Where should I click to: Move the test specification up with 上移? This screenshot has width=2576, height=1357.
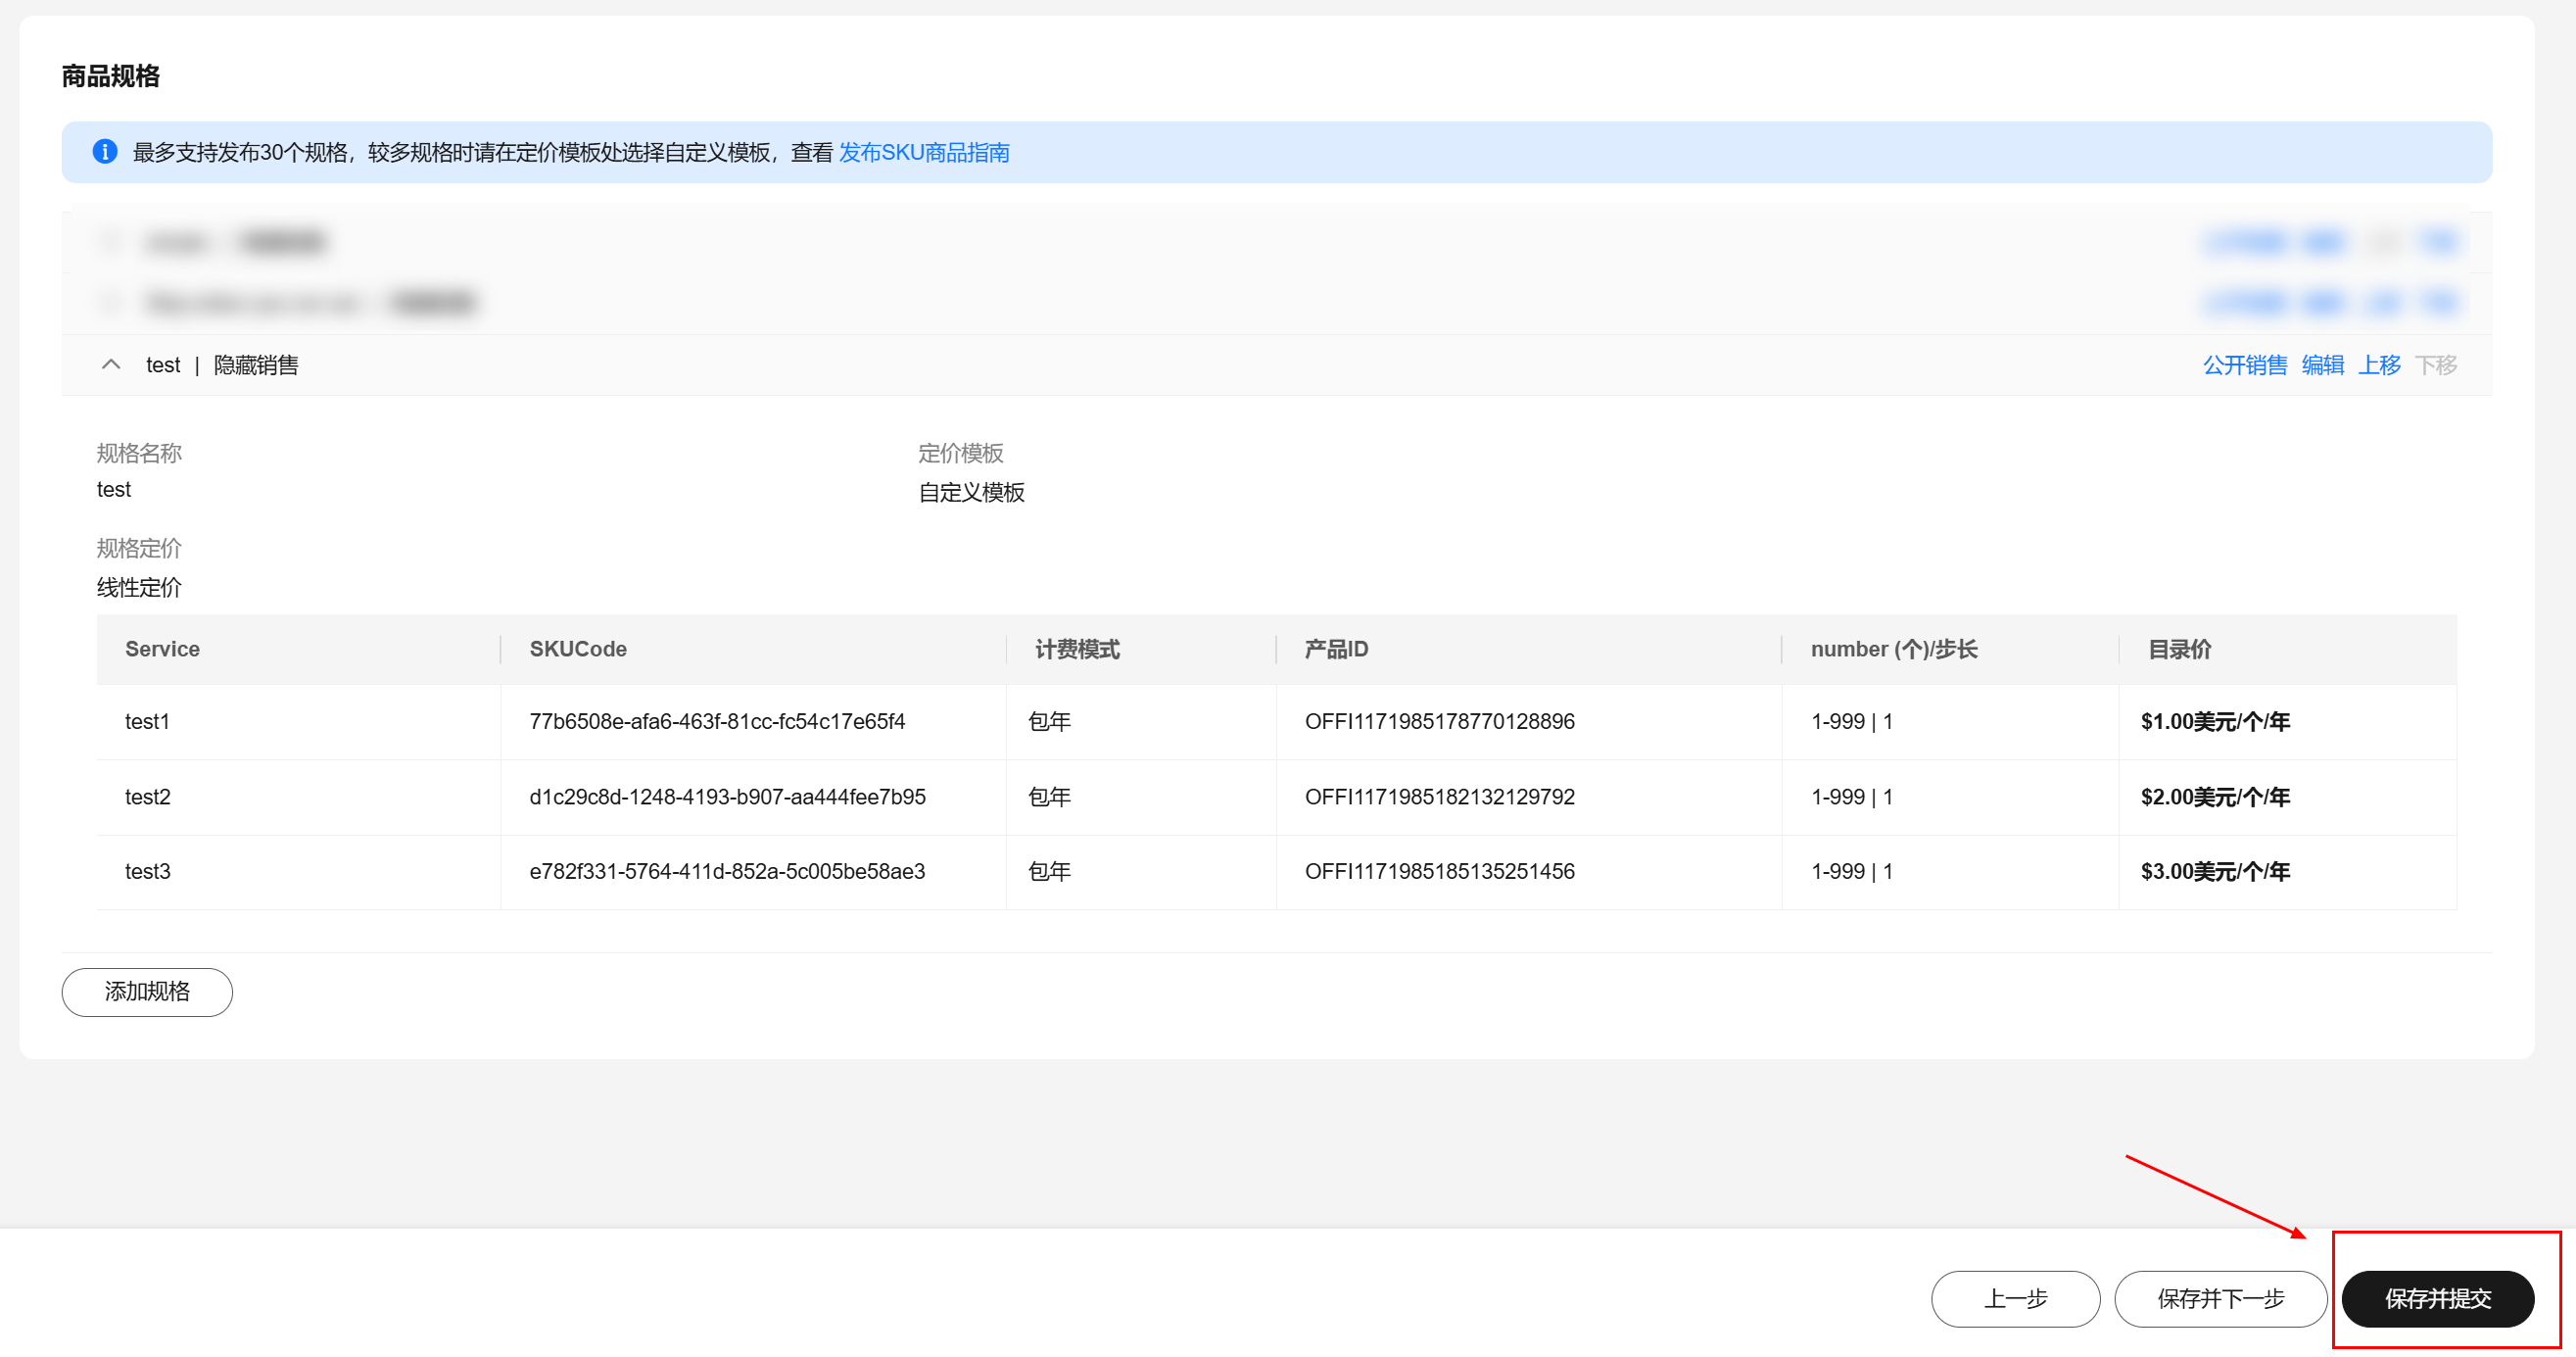(x=2379, y=365)
